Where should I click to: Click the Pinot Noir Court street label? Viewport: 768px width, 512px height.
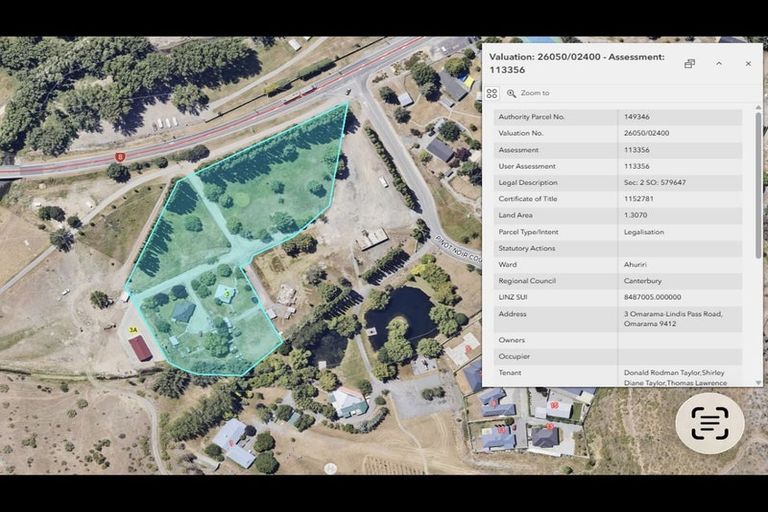point(458,250)
